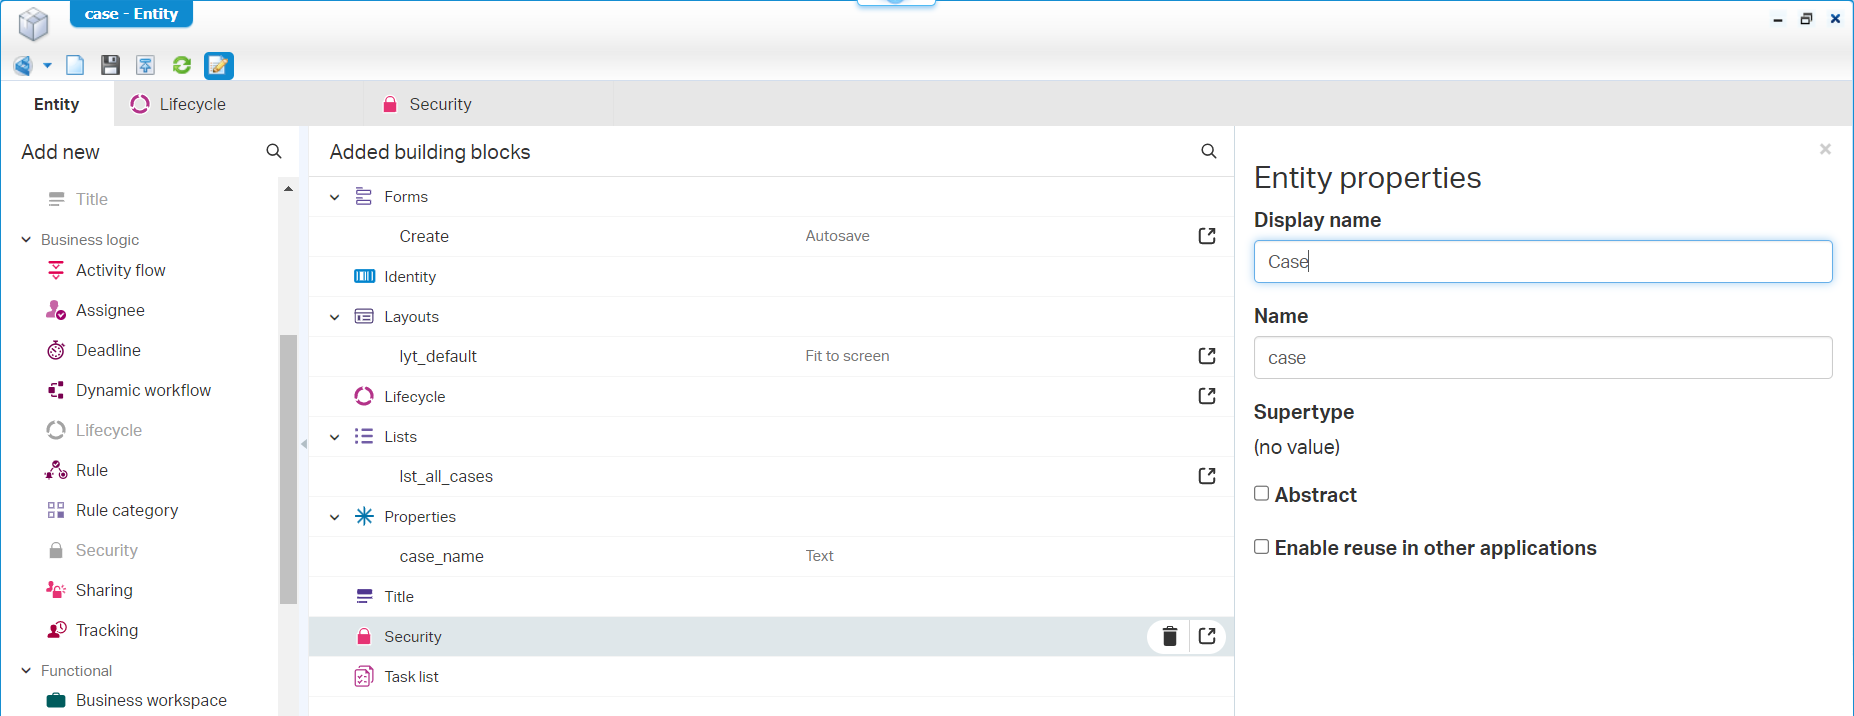Click the Name input field
The width and height of the screenshot is (1854, 716).
tap(1543, 358)
